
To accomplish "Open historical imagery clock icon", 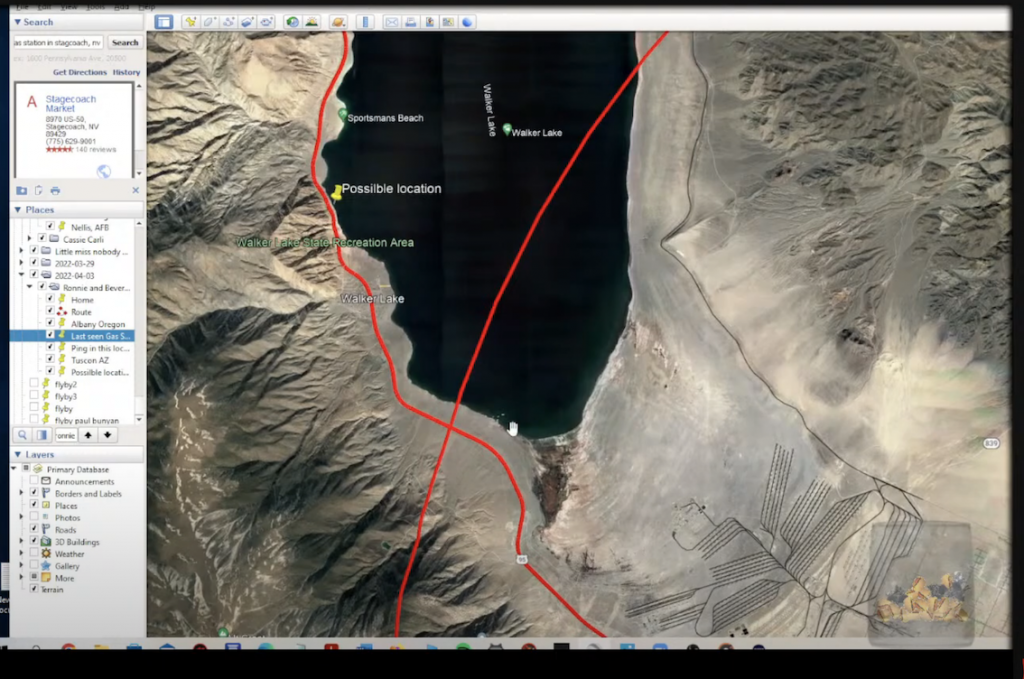I will click(292, 22).
